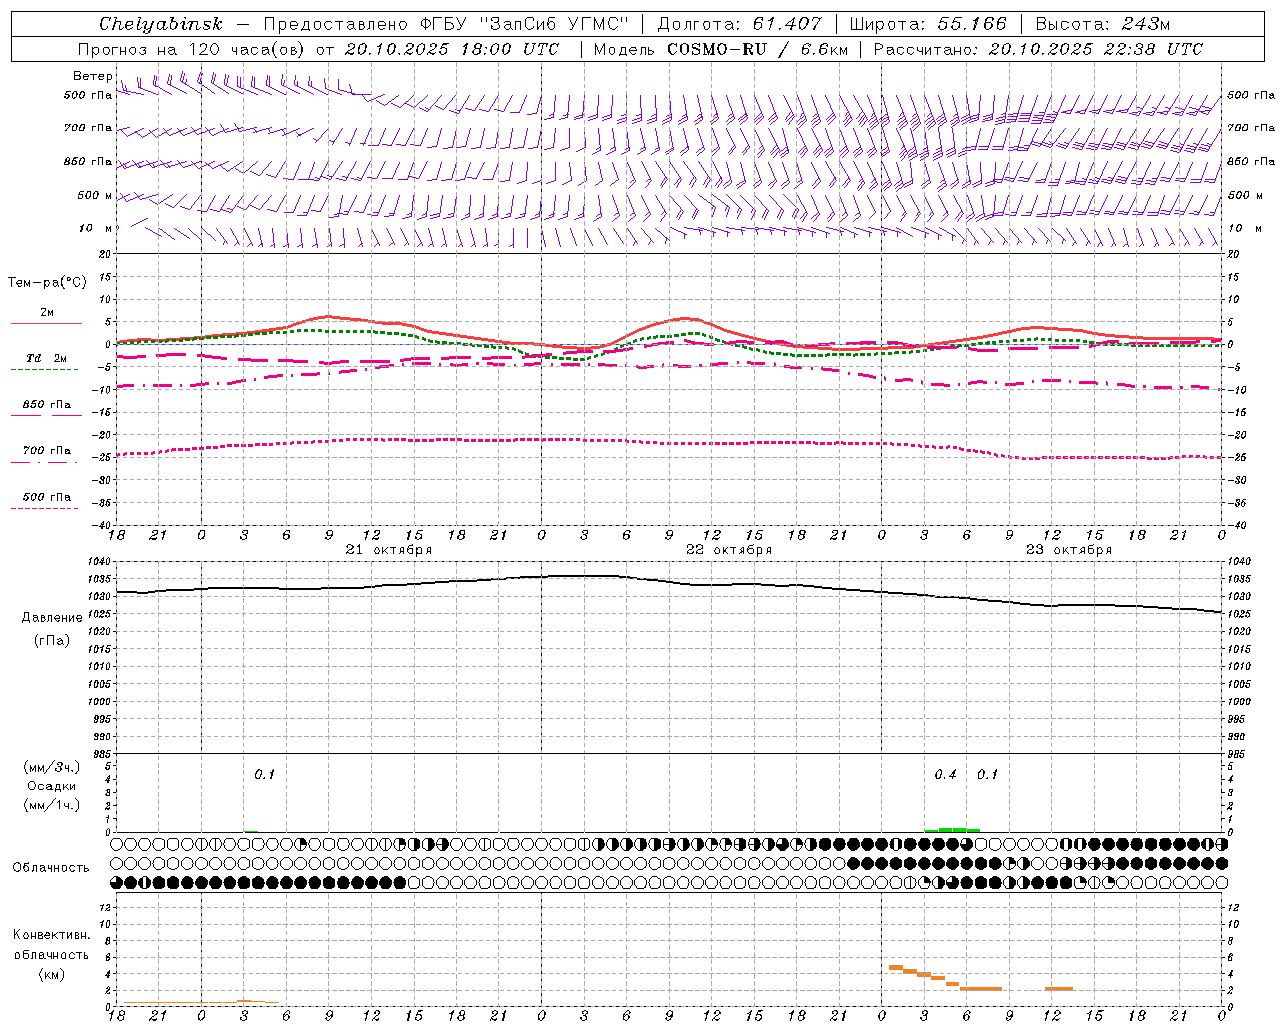Screen dimensions: 1280x1024
Task: Select the Облачность cloud cover label
Action: (51, 868)
